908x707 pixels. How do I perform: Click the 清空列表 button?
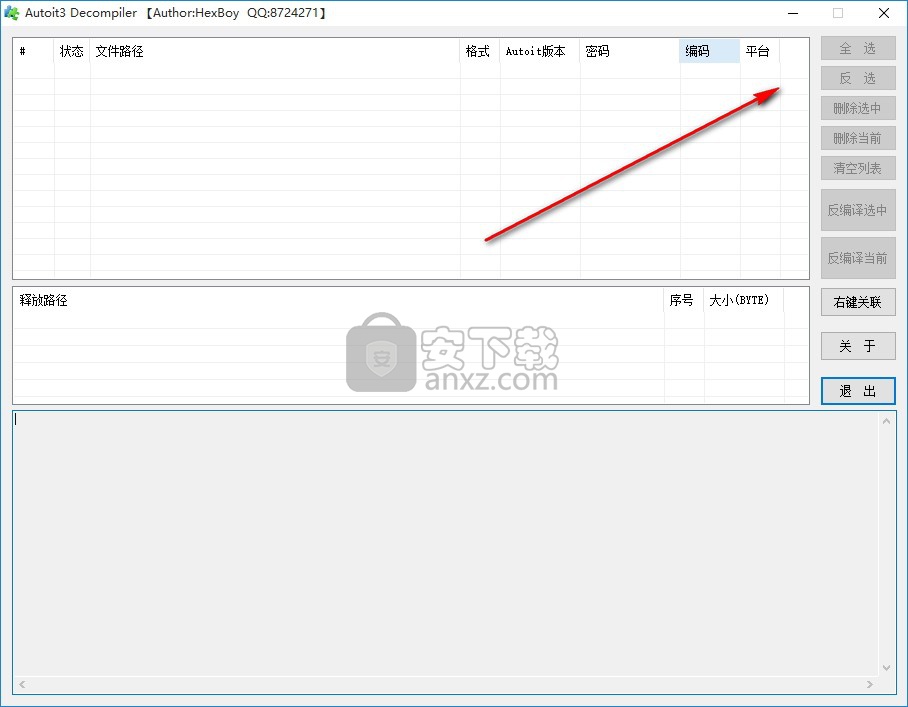pyautogui.click(x=858, y=168)
